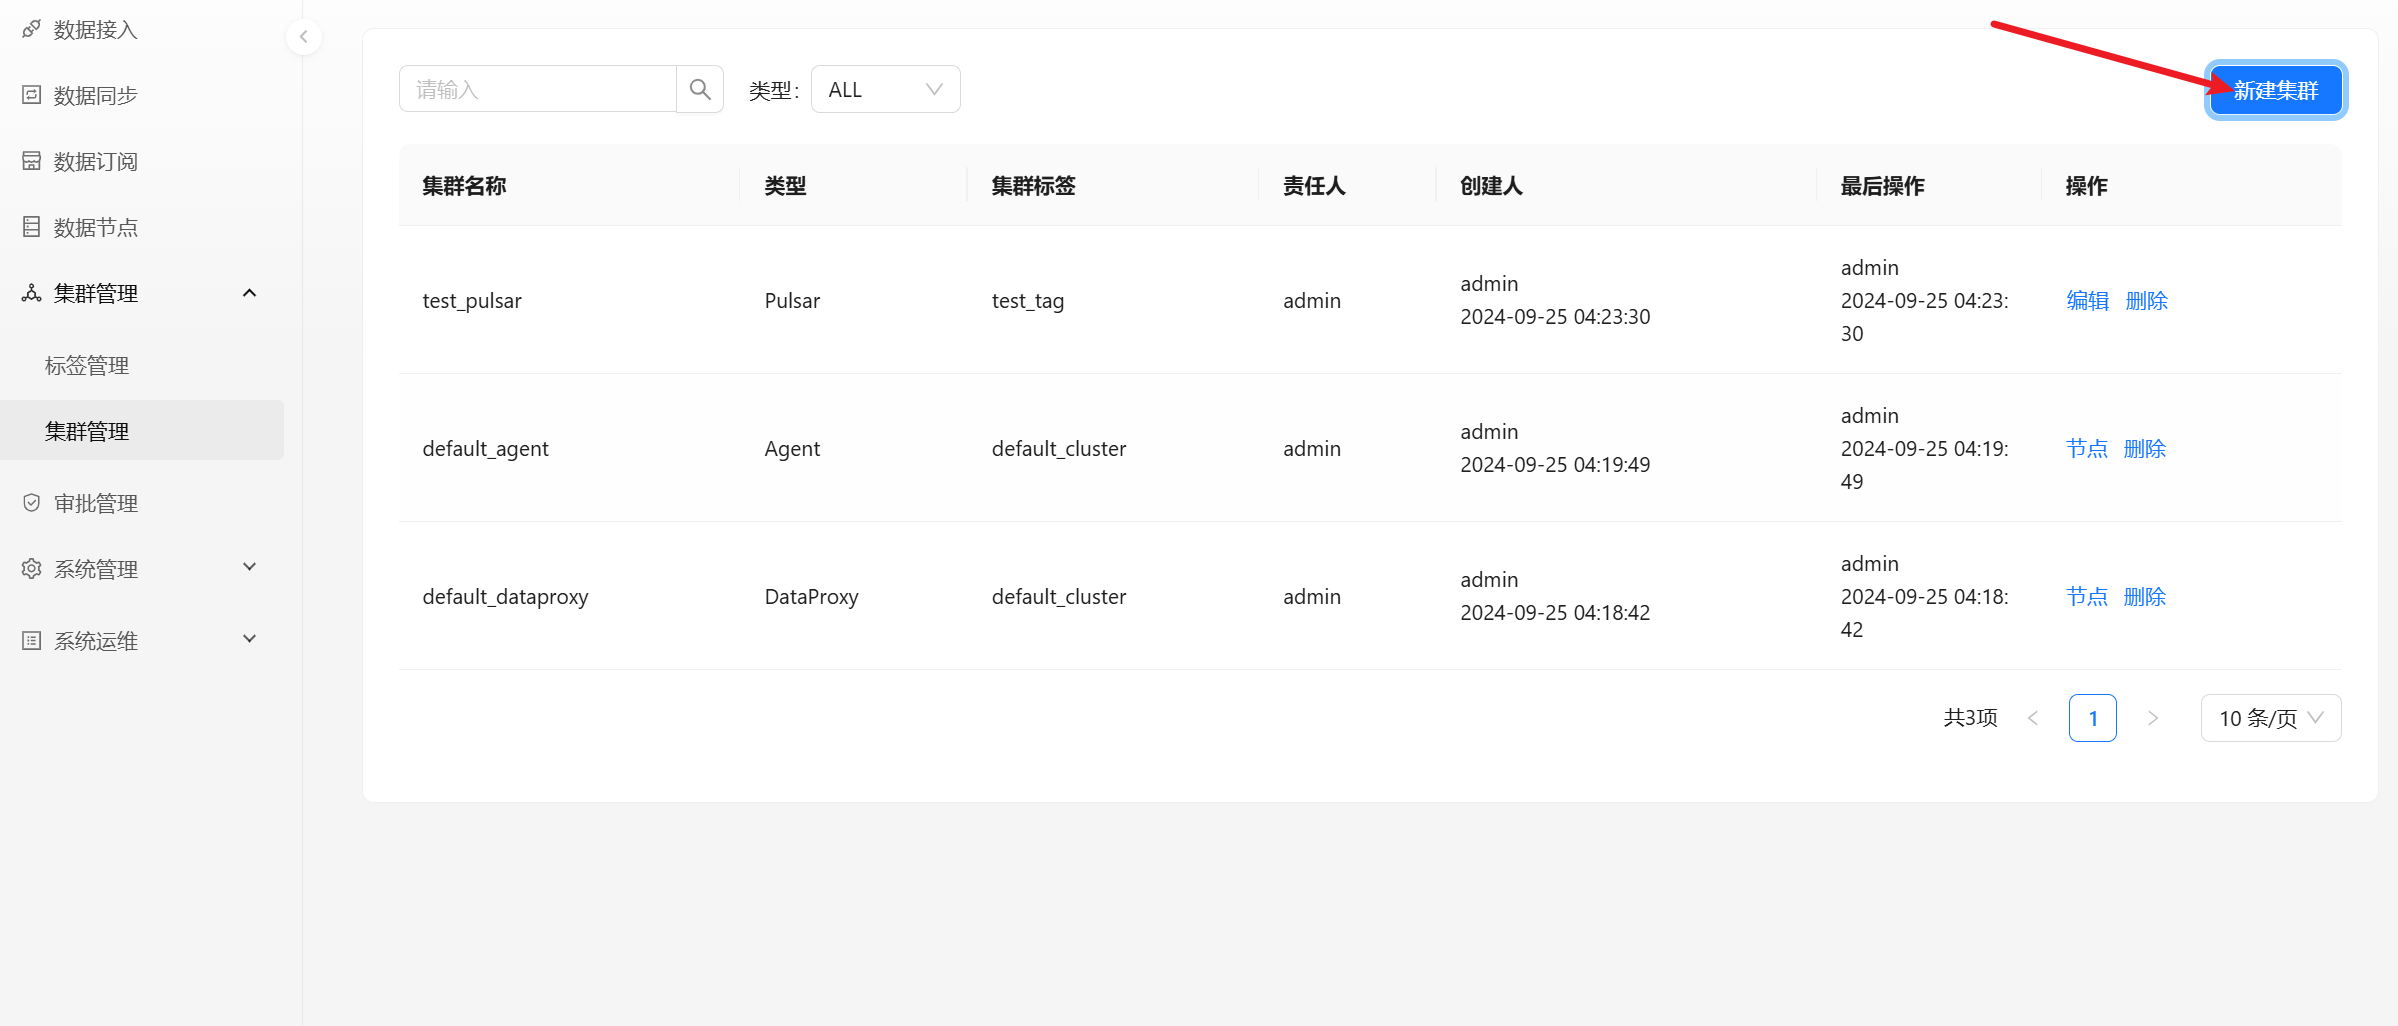Select the 集群管理 submenu item
Screen dimensions: 2398x1026
(87, 431)
